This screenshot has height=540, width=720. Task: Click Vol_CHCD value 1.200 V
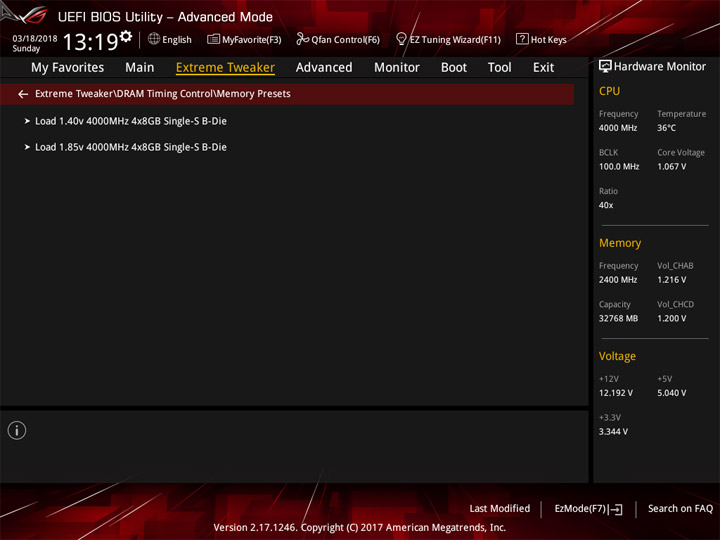click(671, 318)
